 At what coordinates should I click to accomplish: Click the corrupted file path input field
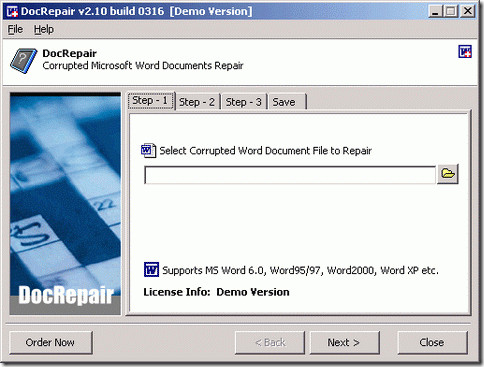[x=290, y=175]
